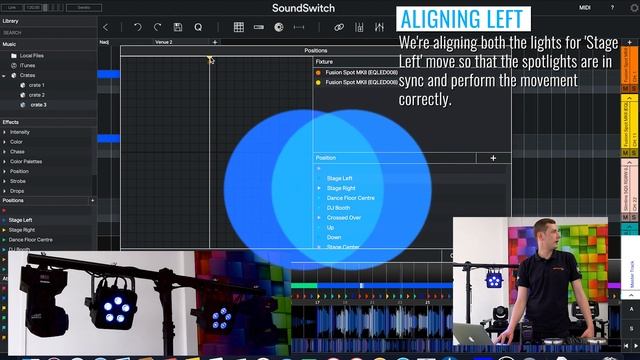640x360 pixels.
Task: Add a new venue tab
Action: pyautogui.click(x=215, y=42)
